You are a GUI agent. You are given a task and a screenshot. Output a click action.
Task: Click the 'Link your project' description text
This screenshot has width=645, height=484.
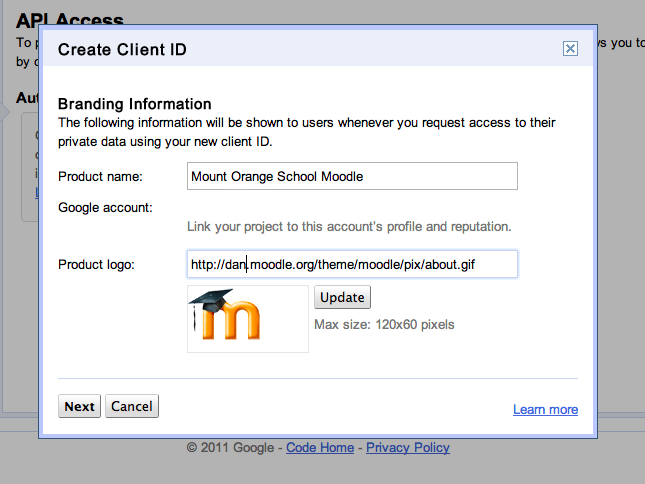tap(349, 226)
